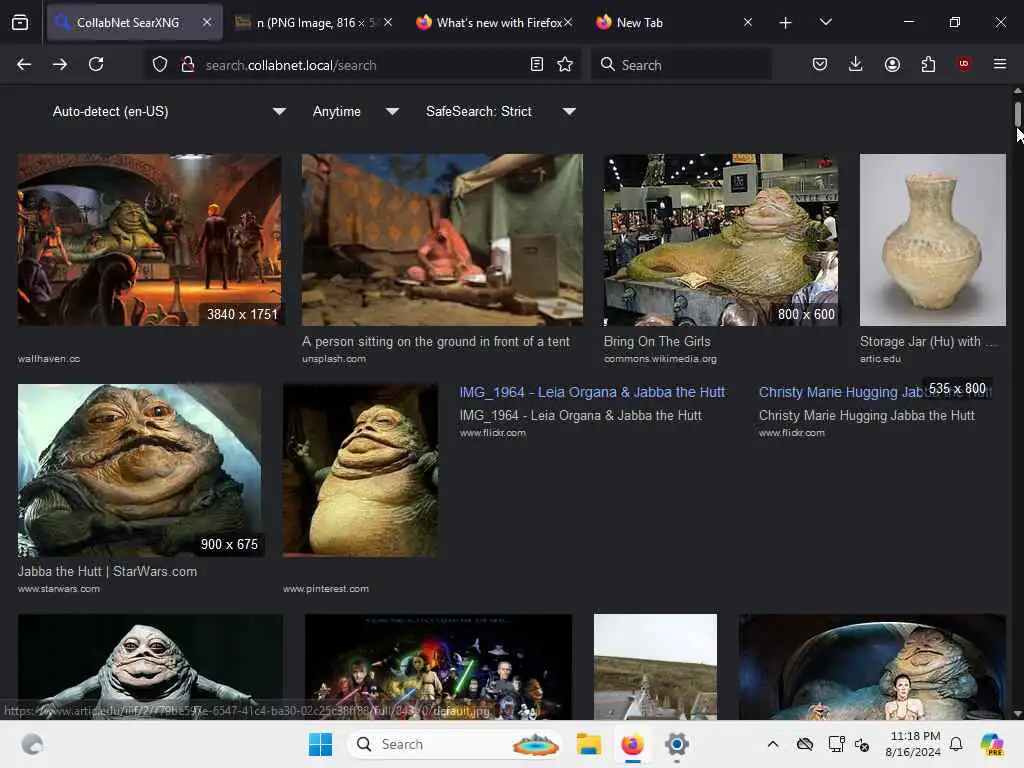
Task: Open the Anytime time range dropdown
Action: [x=356, y=112]
